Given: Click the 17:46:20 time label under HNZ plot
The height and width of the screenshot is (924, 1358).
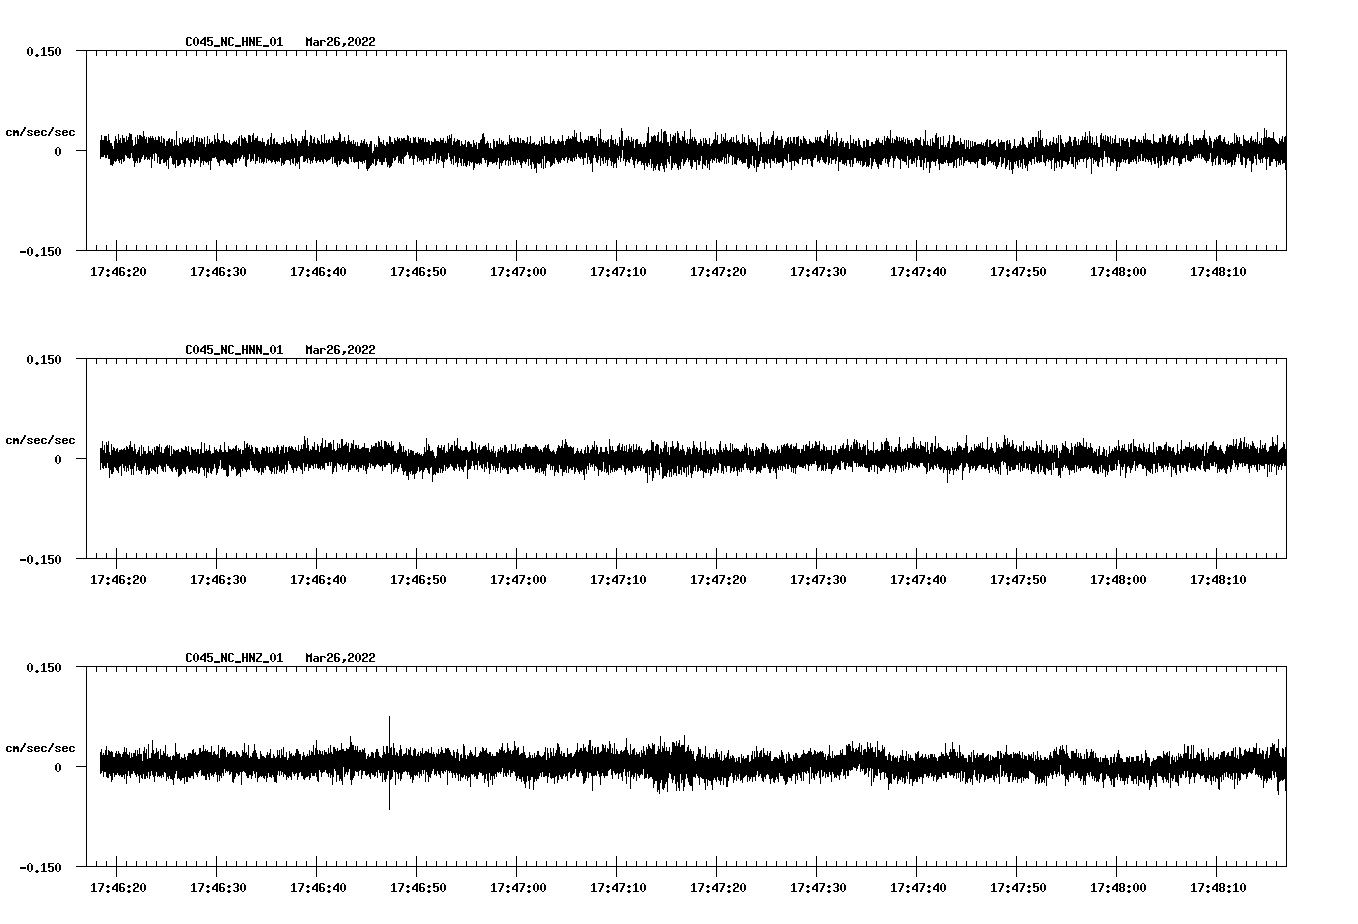Looking at the screenshot, I should point(118,888).
